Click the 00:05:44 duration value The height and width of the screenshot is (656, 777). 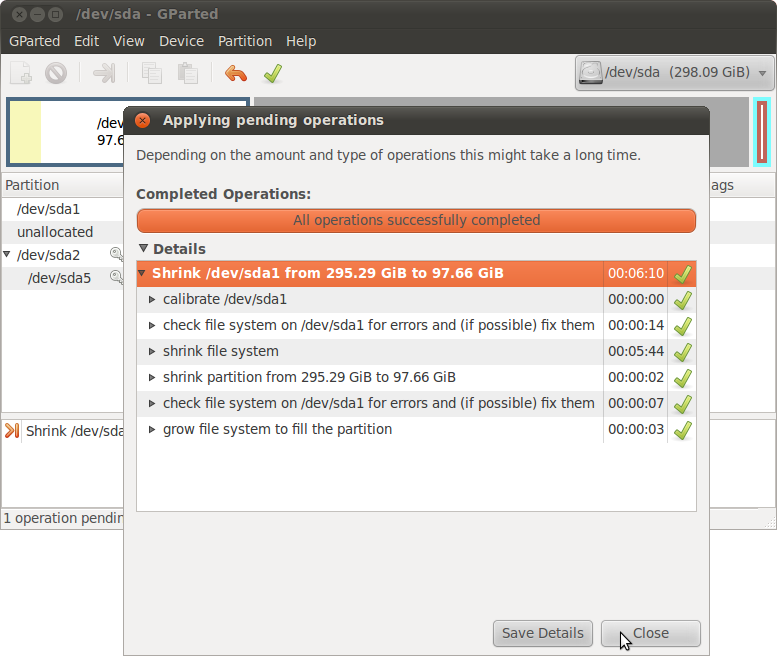click(636, 351)
